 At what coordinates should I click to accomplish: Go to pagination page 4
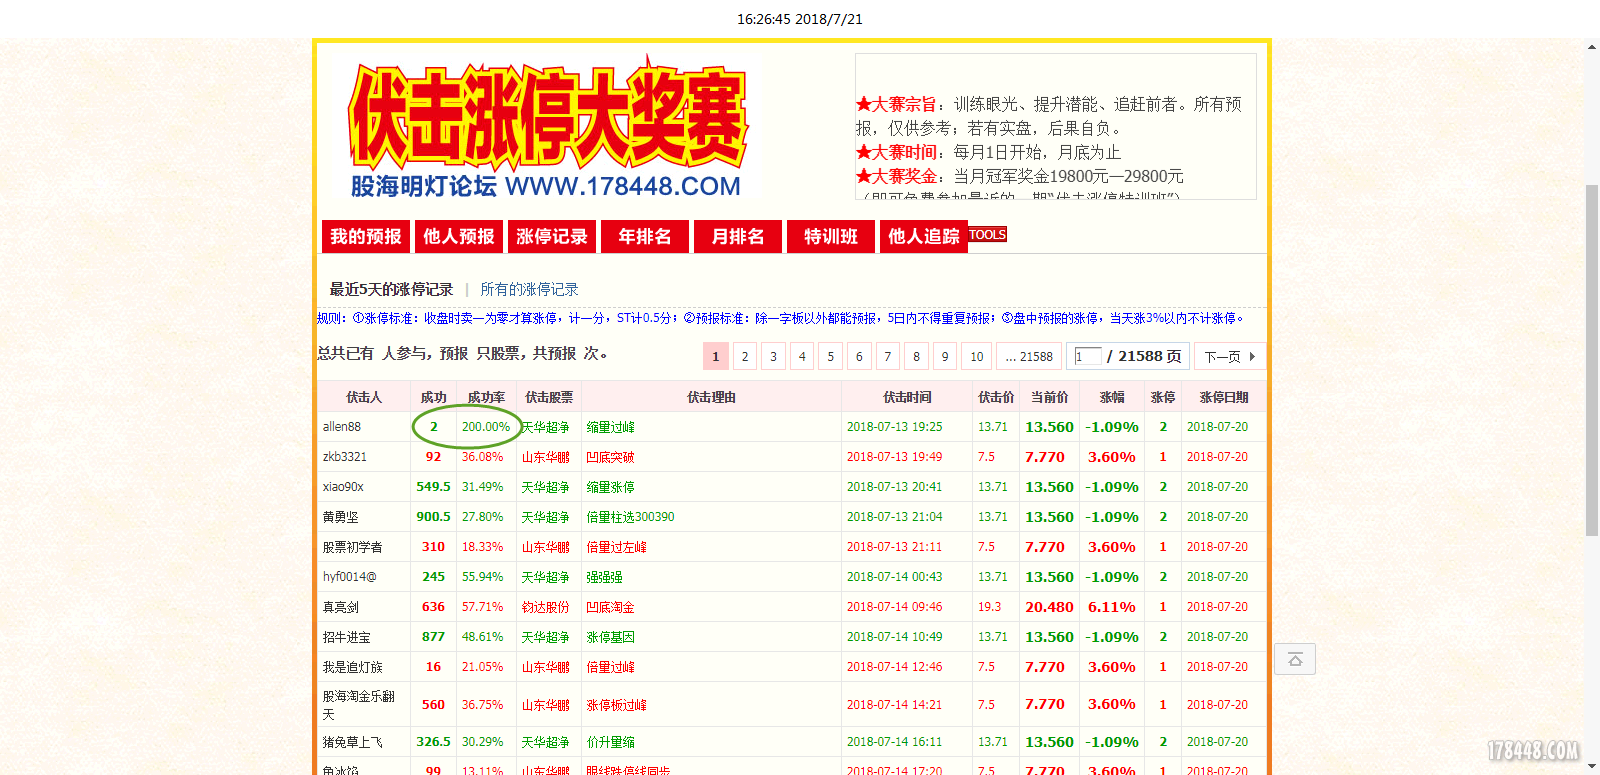[x=802, y=356]
